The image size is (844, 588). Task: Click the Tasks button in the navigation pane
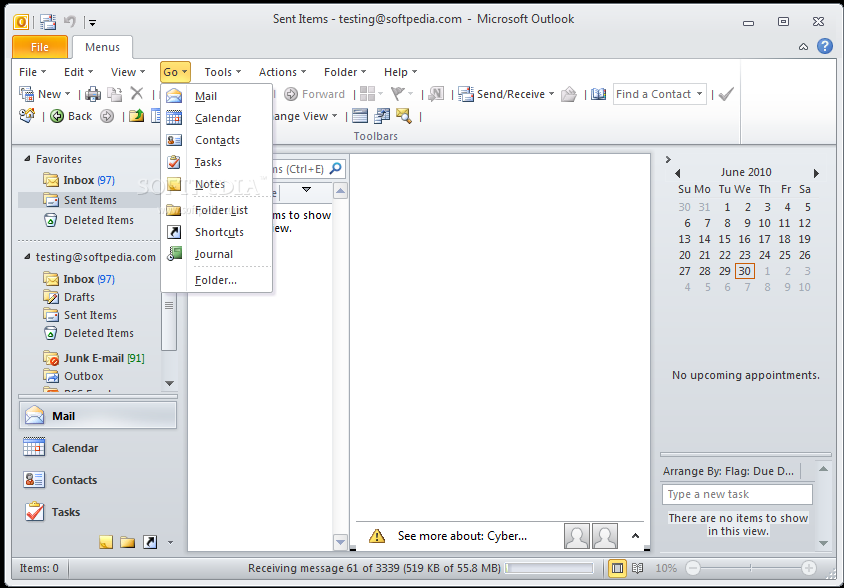tap(98, 512)
